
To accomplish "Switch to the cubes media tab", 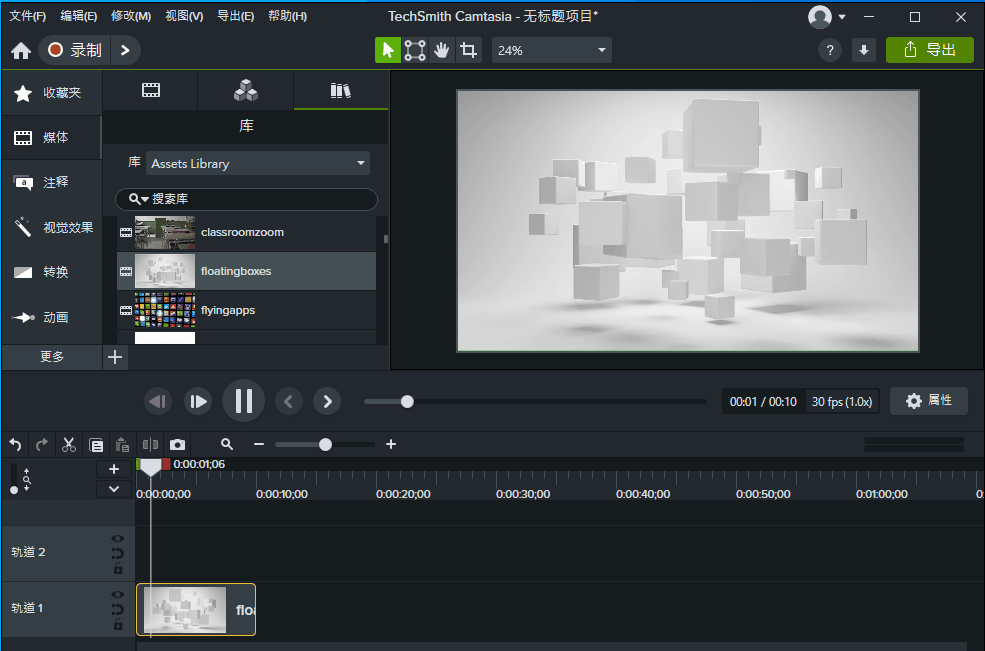I will tap(245, 91).
